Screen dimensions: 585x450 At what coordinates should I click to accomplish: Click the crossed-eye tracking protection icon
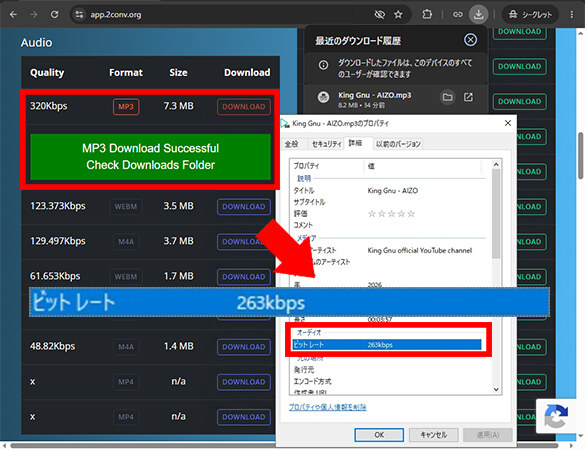point(379,15)
